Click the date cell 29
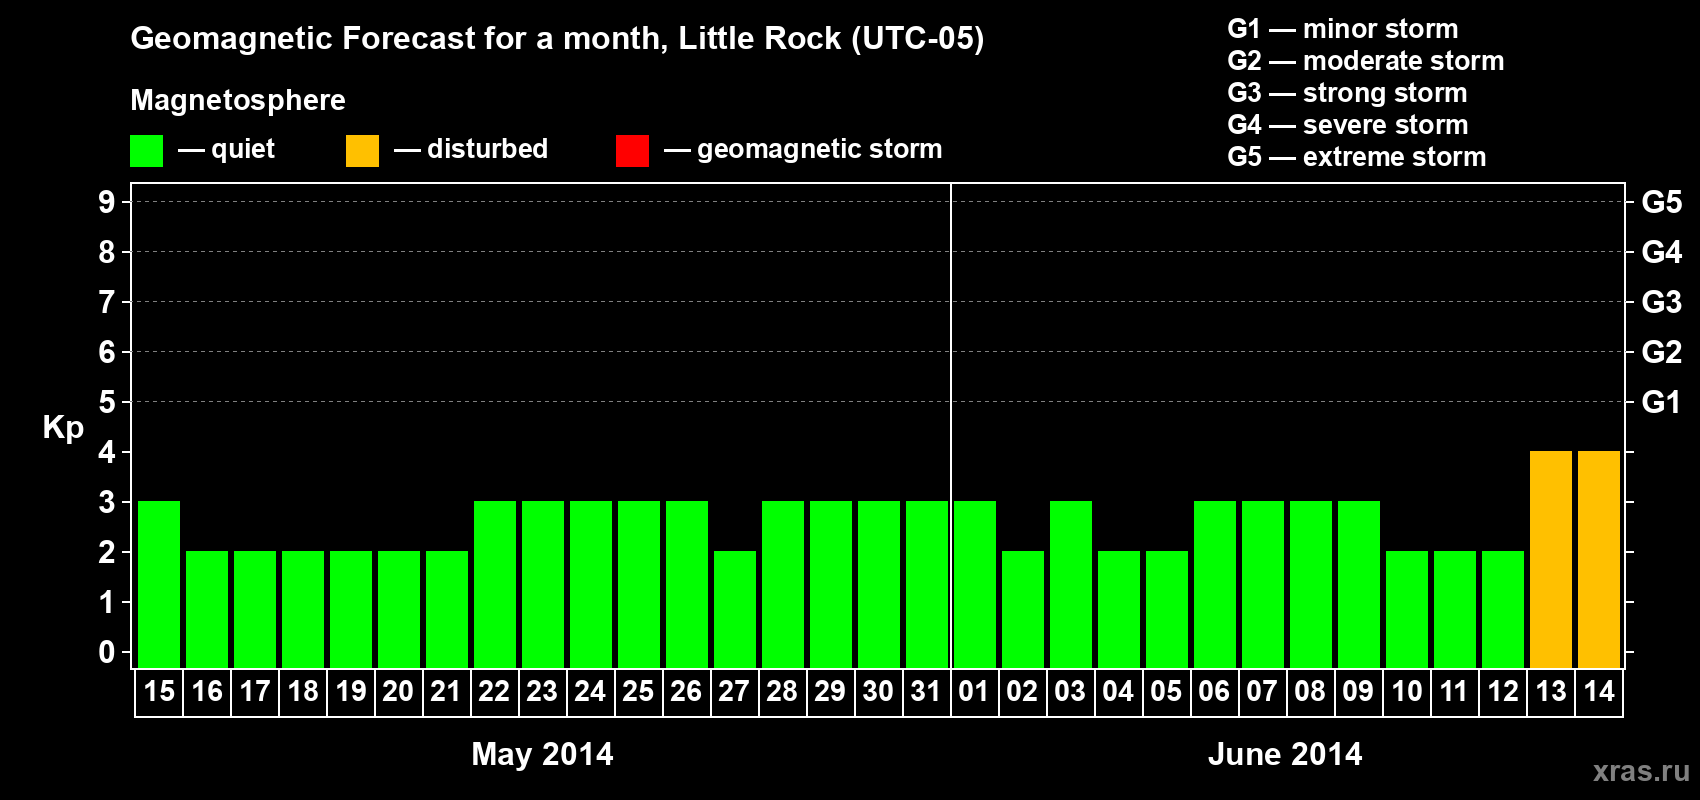Screen dimensions: 1700x800 tap(831, 692)
